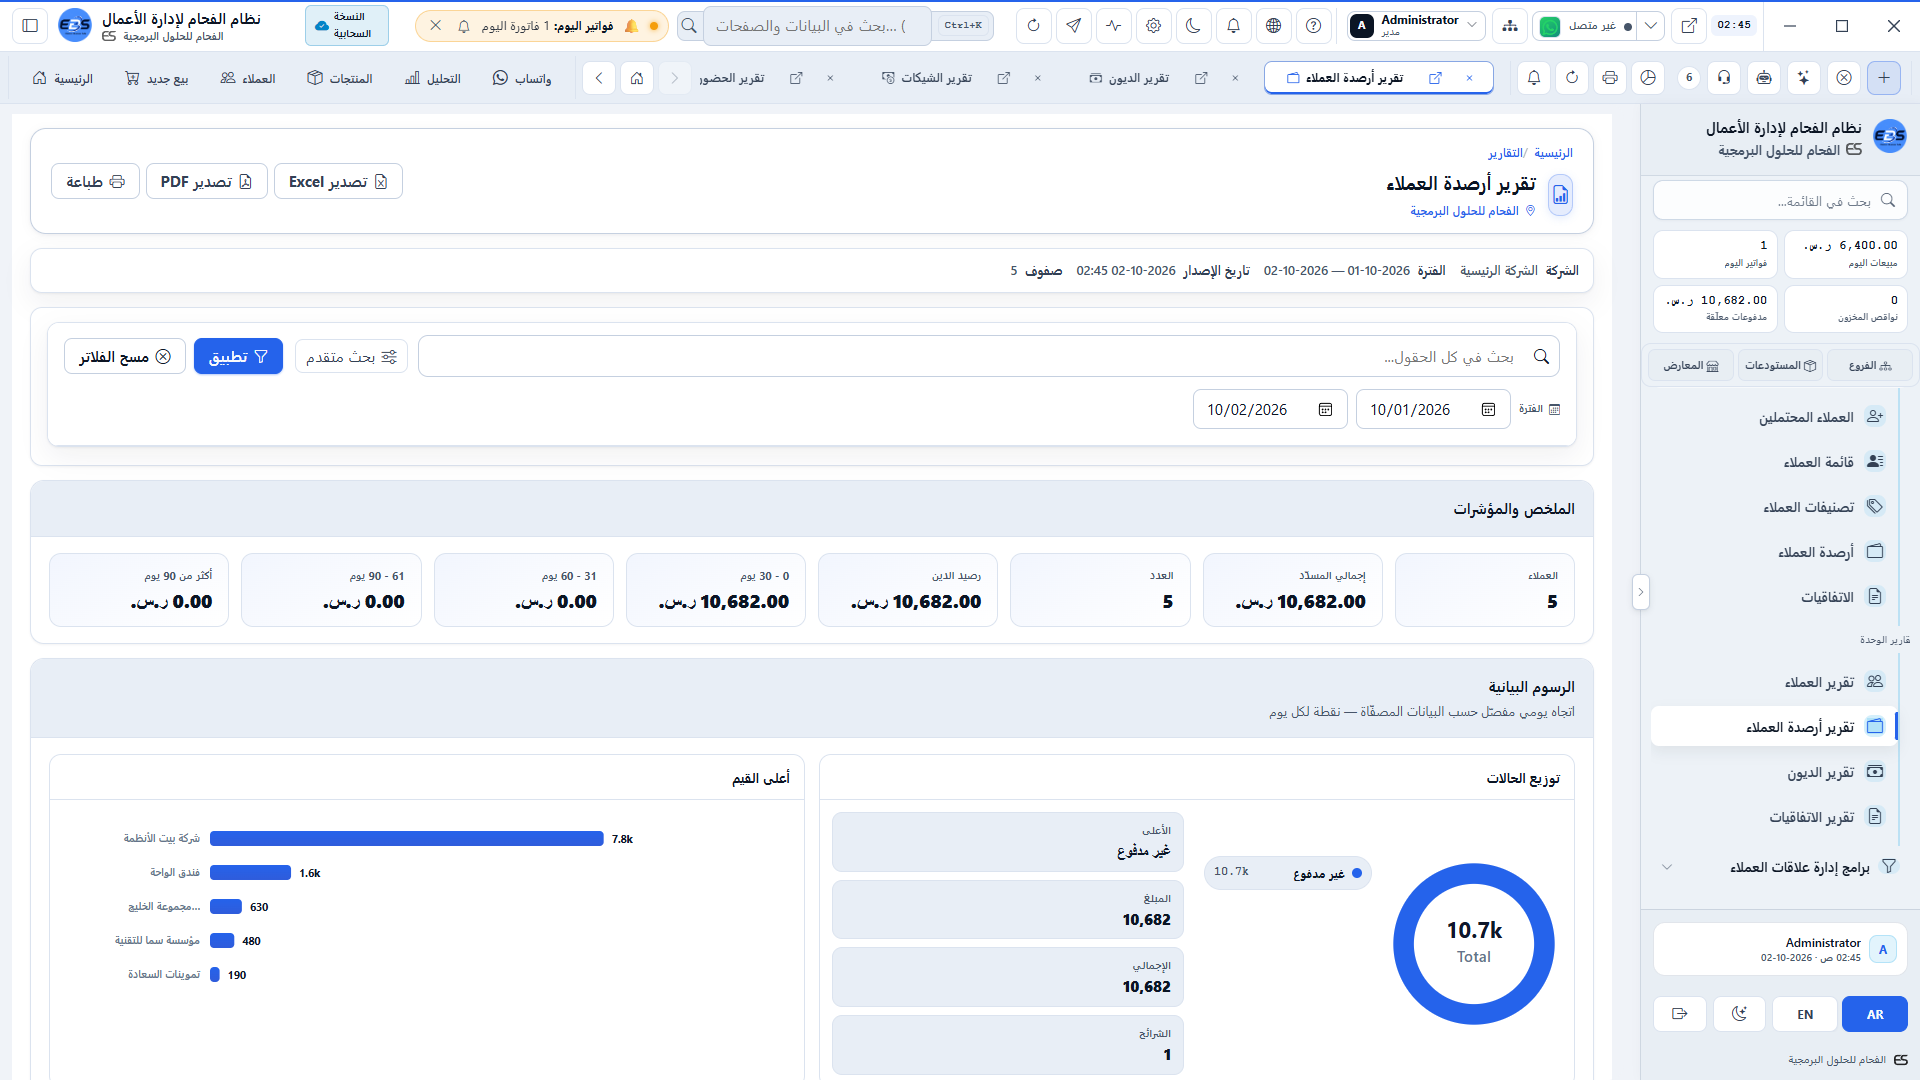Click the logout icon in sidebar footer

pos(1680,1014)
